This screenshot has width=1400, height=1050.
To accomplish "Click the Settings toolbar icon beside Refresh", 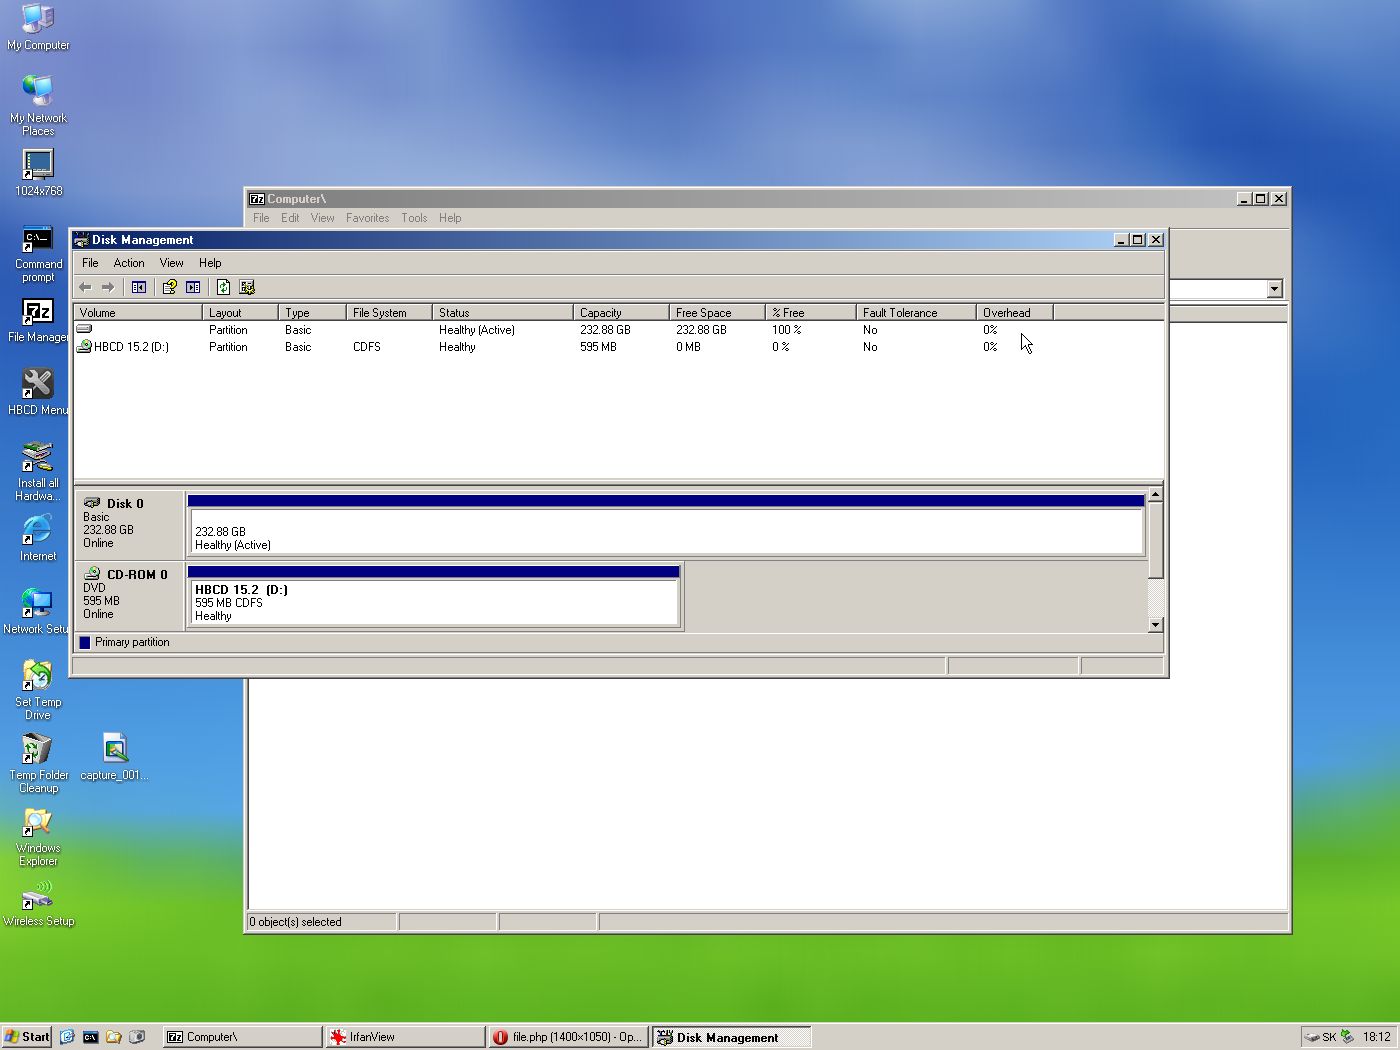I will point(247,287).
